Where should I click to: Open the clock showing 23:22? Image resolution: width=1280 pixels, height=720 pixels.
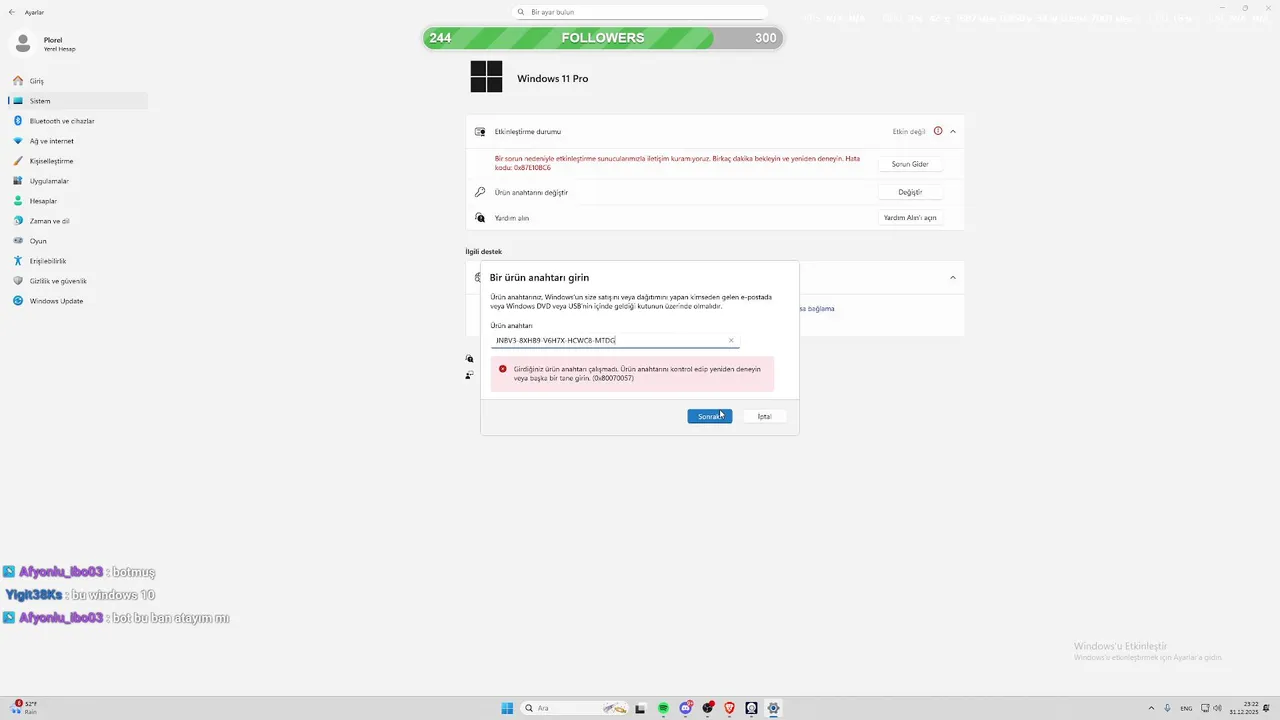1244,708
